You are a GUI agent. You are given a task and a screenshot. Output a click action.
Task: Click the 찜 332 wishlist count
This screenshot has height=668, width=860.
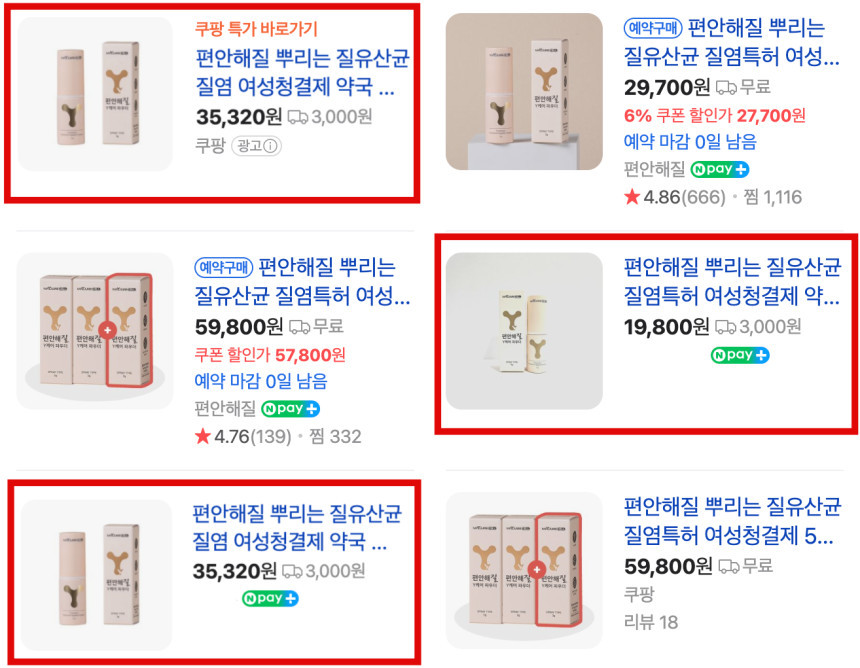336,437
